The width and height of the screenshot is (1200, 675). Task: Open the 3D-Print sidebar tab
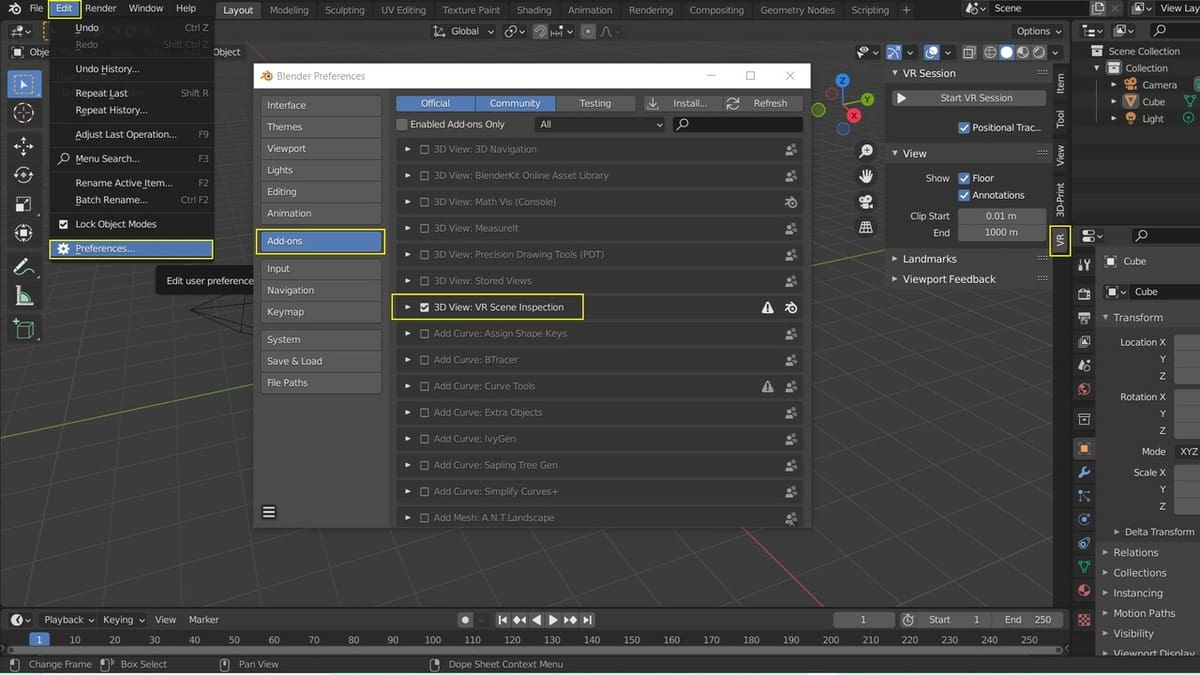[1060, 200]
